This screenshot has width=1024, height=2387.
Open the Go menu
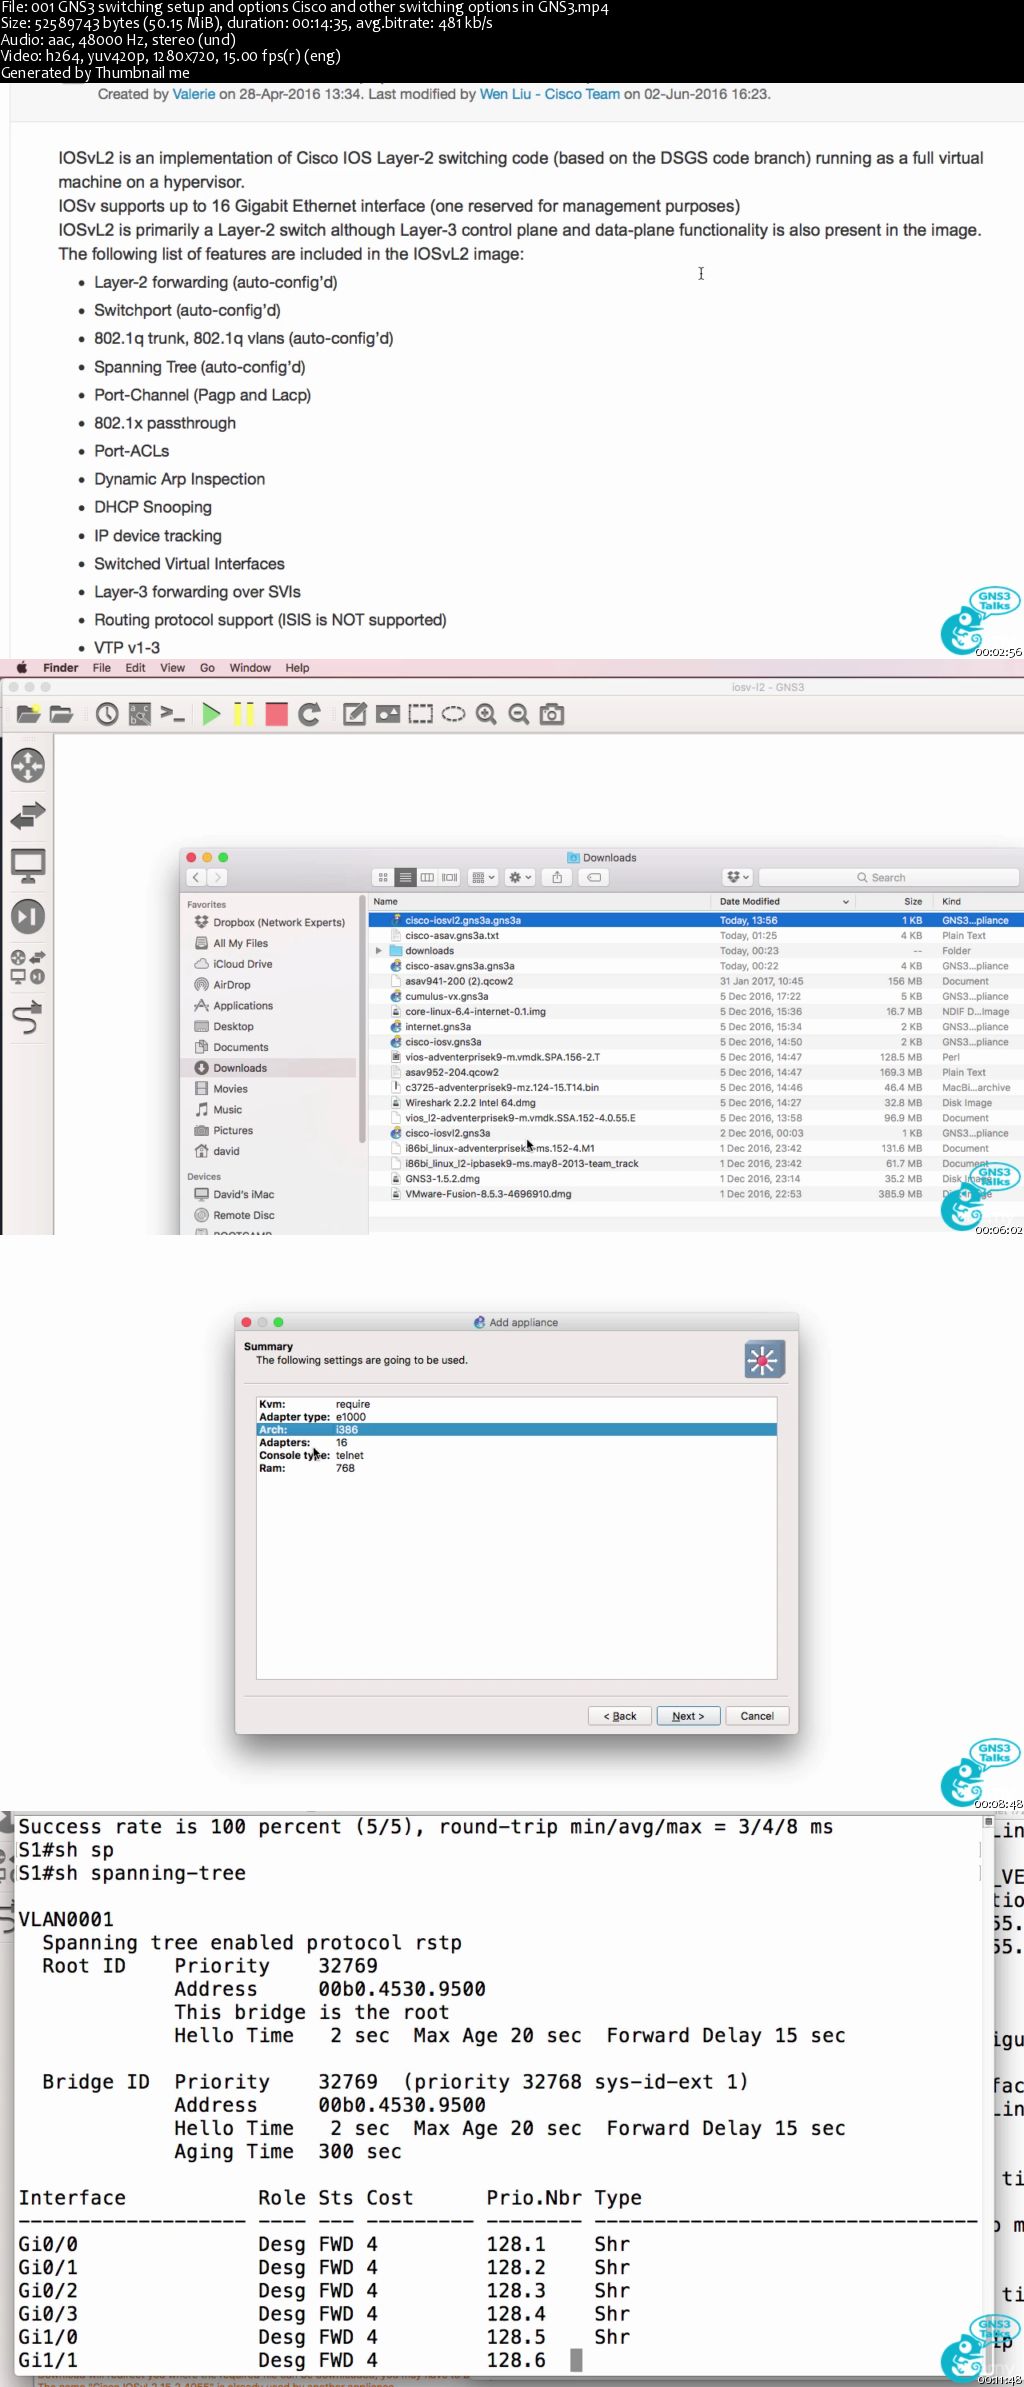click(207, 668)
